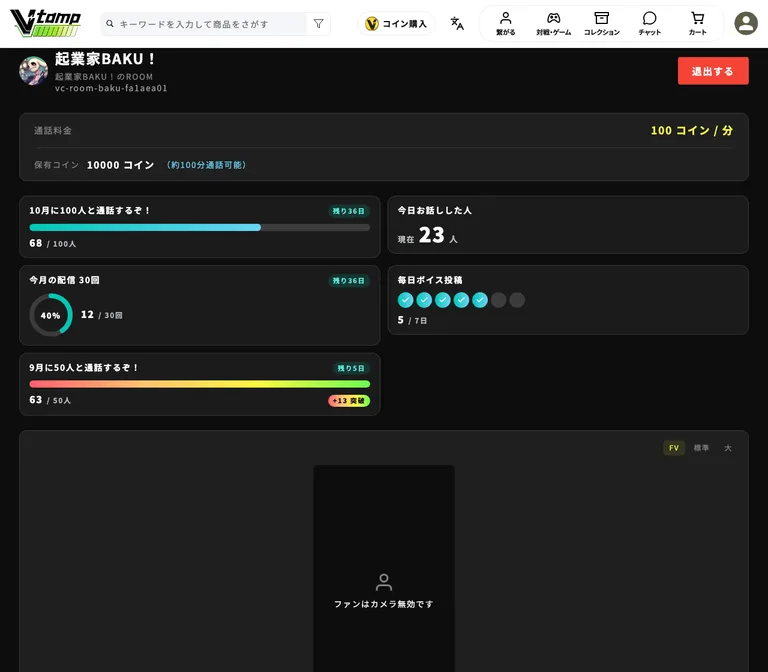The image size is (768, 672).
Task: Click the 5 / 7日 count
Action: tap(412, 320)
